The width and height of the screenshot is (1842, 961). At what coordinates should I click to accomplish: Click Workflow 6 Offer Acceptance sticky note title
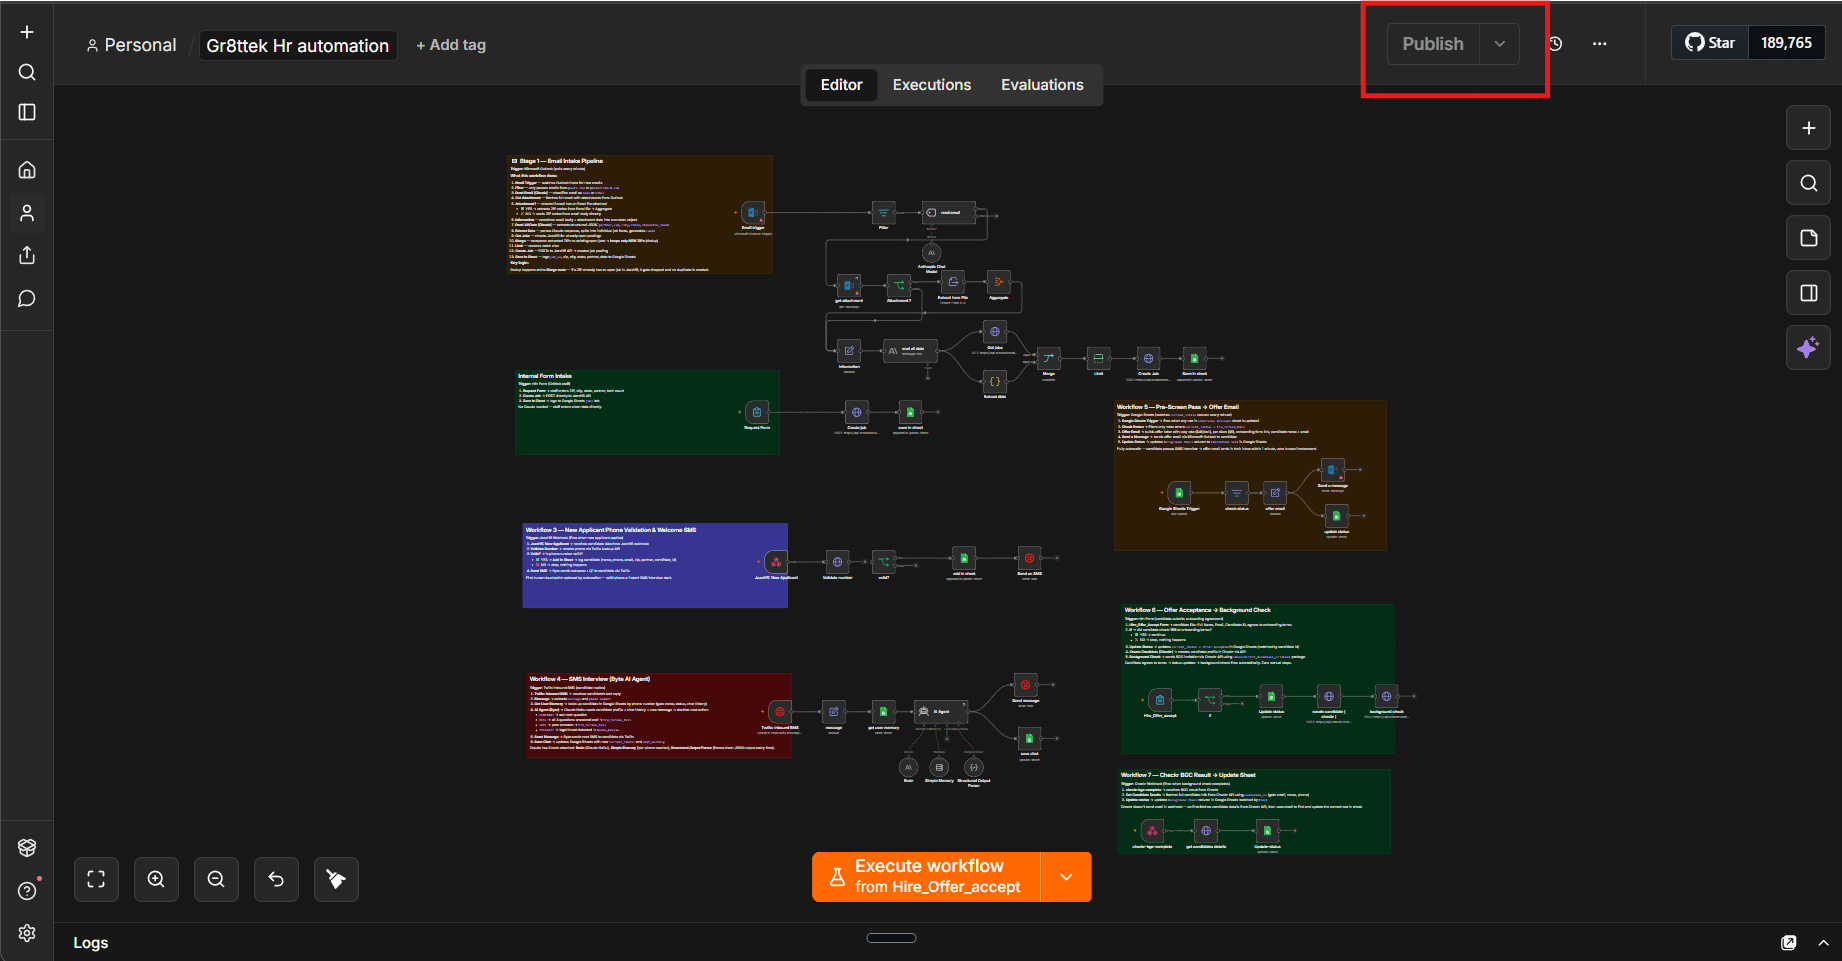pyautogui.click(x=1197, y=609)
